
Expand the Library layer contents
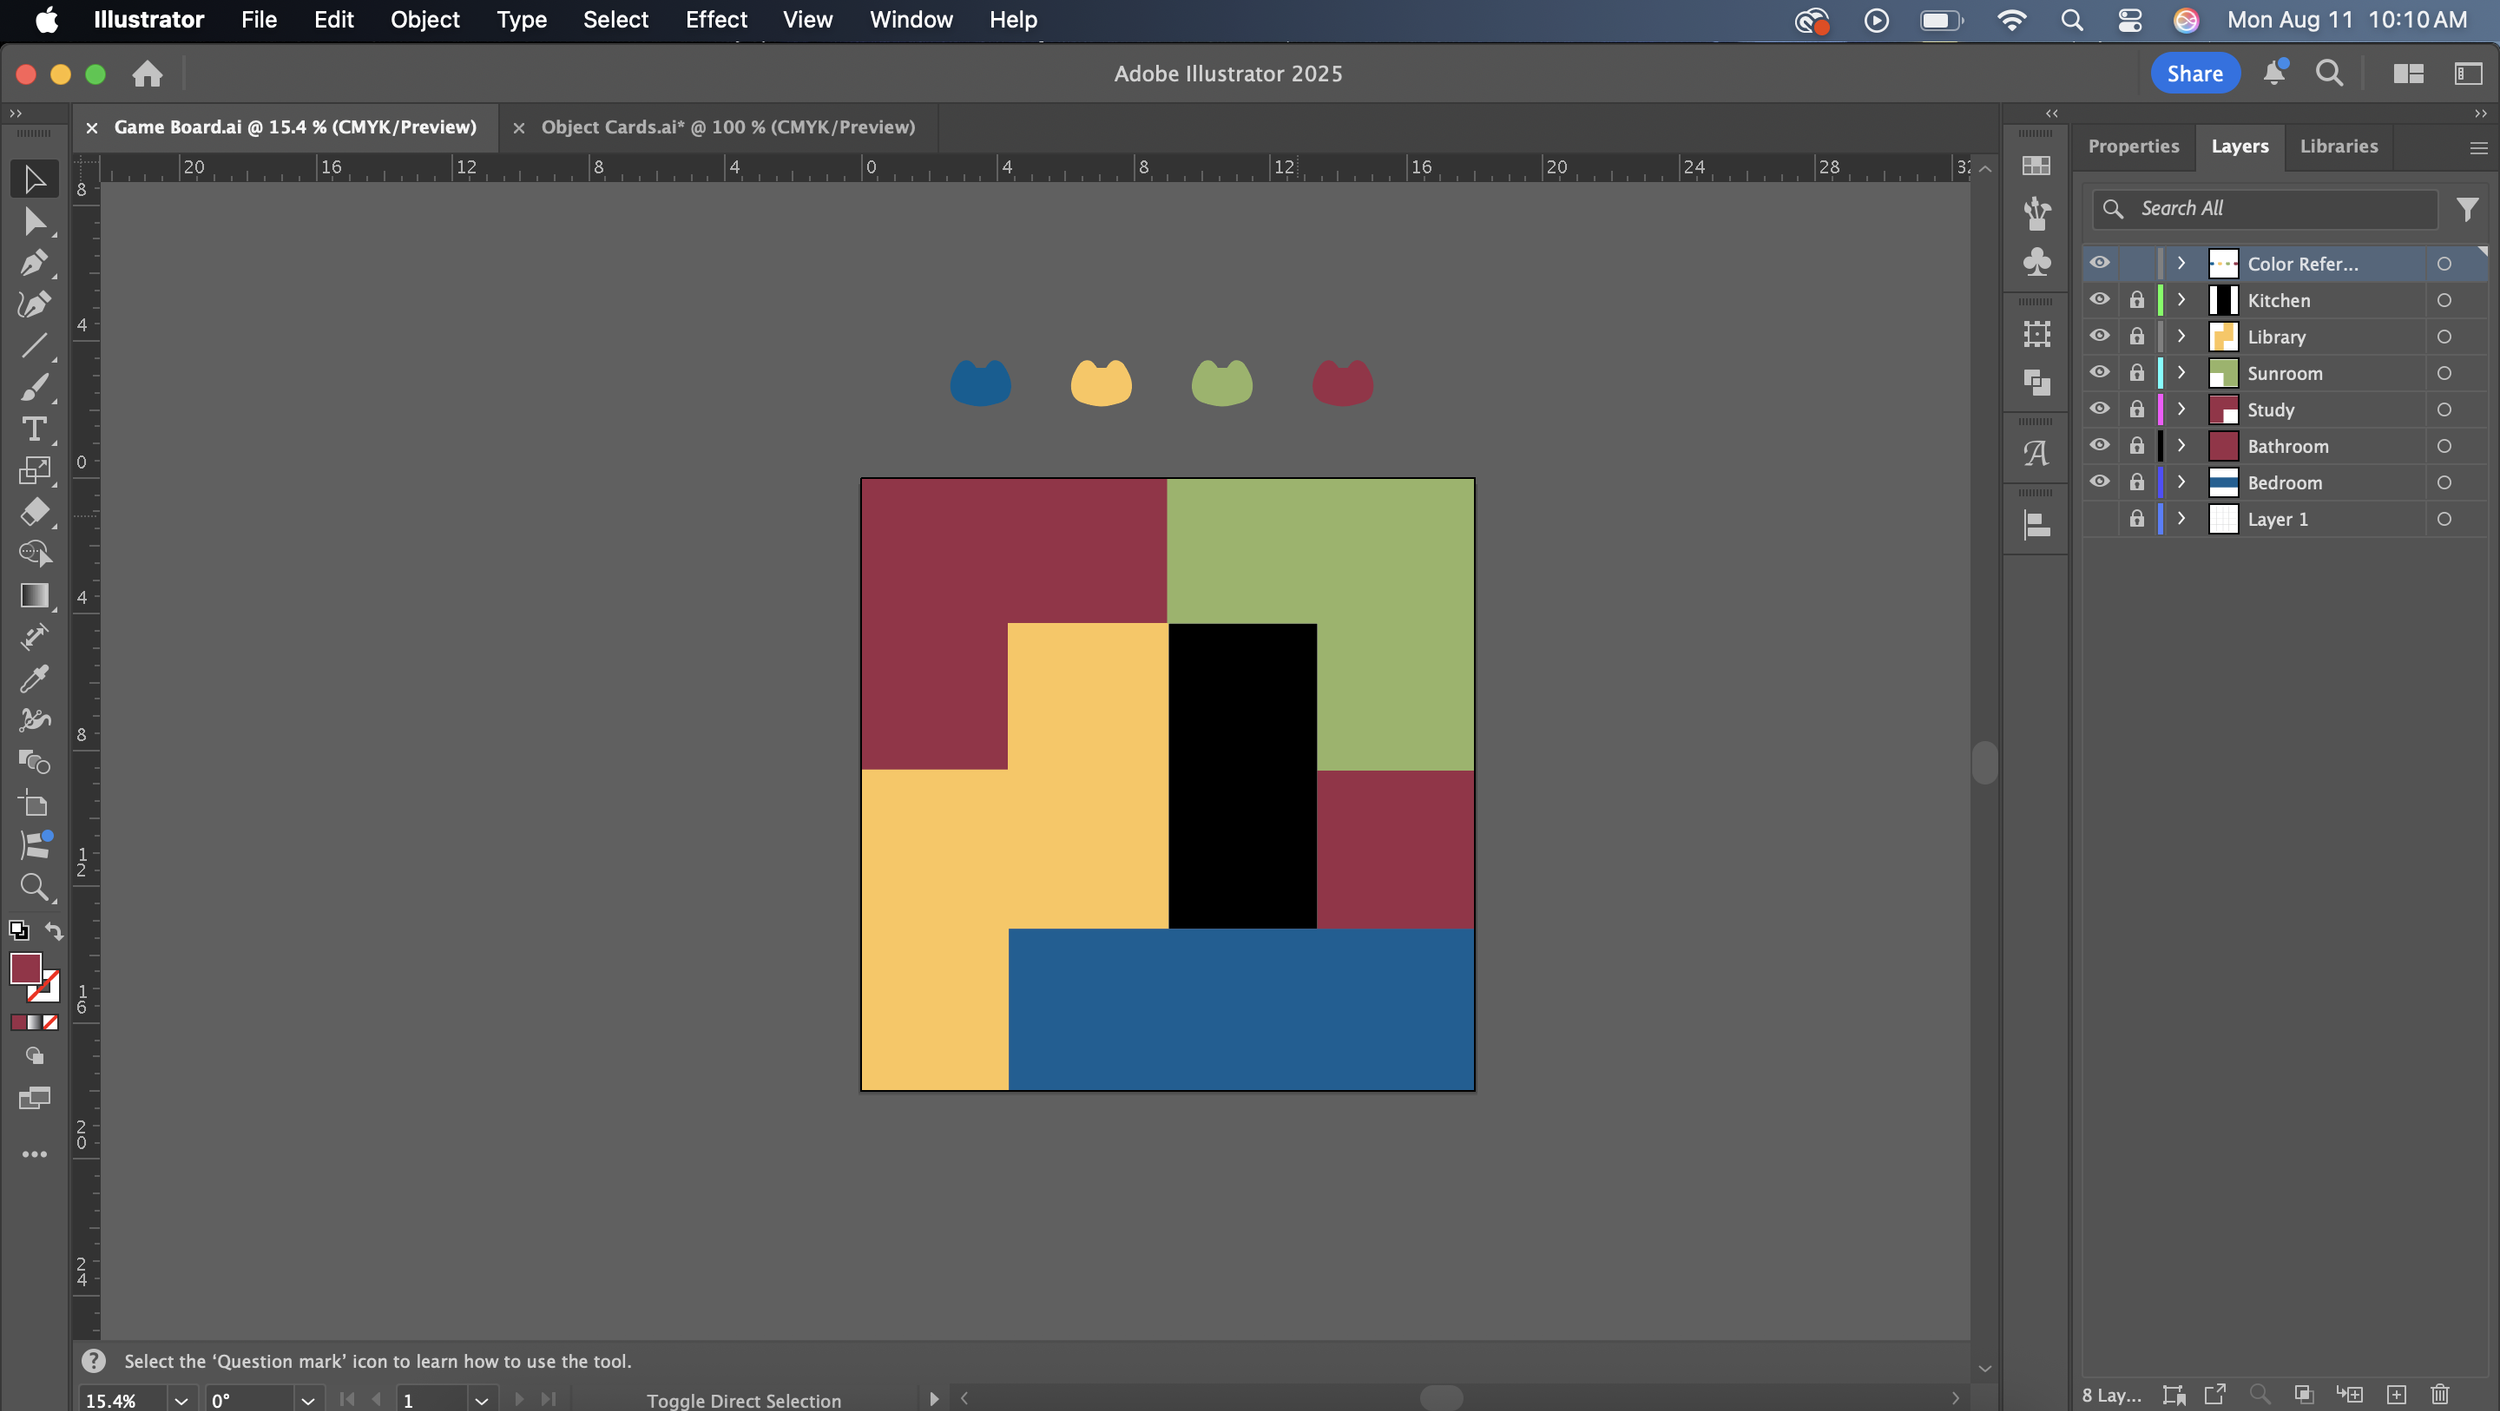tap(2181, 337)
